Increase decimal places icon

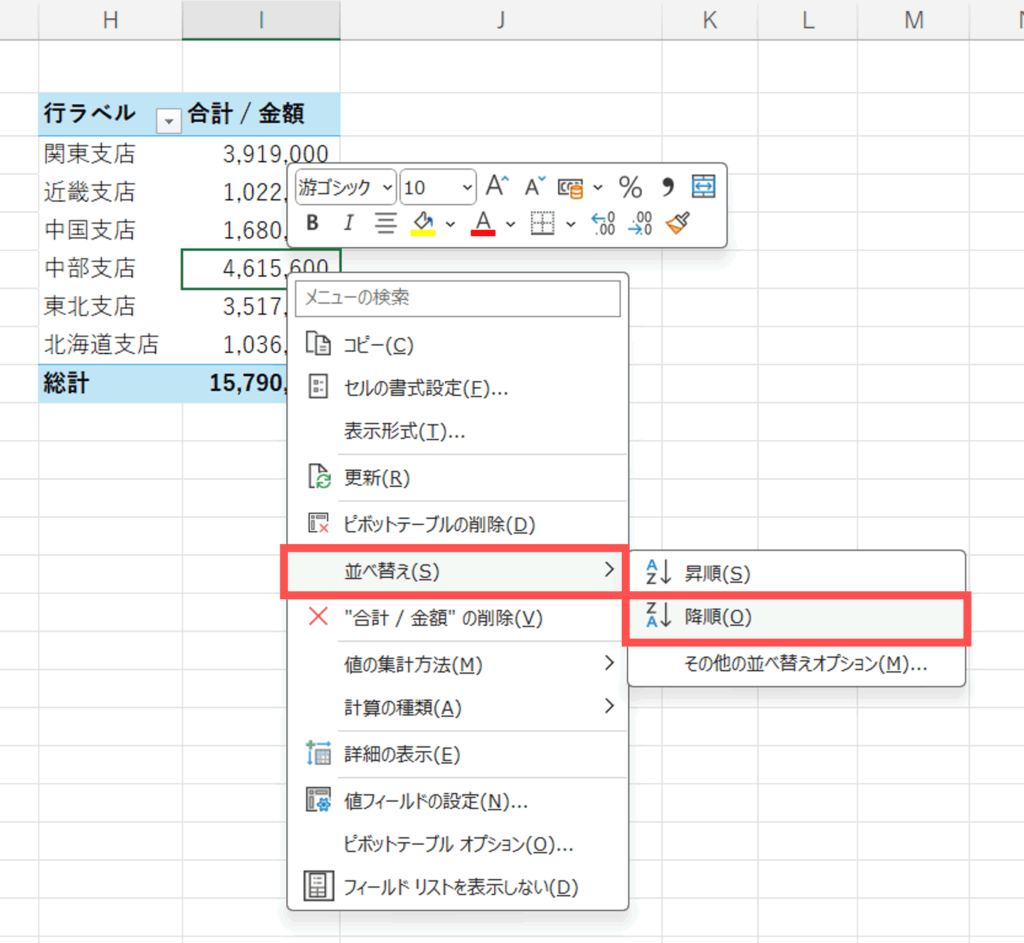(x=603, y=223)
